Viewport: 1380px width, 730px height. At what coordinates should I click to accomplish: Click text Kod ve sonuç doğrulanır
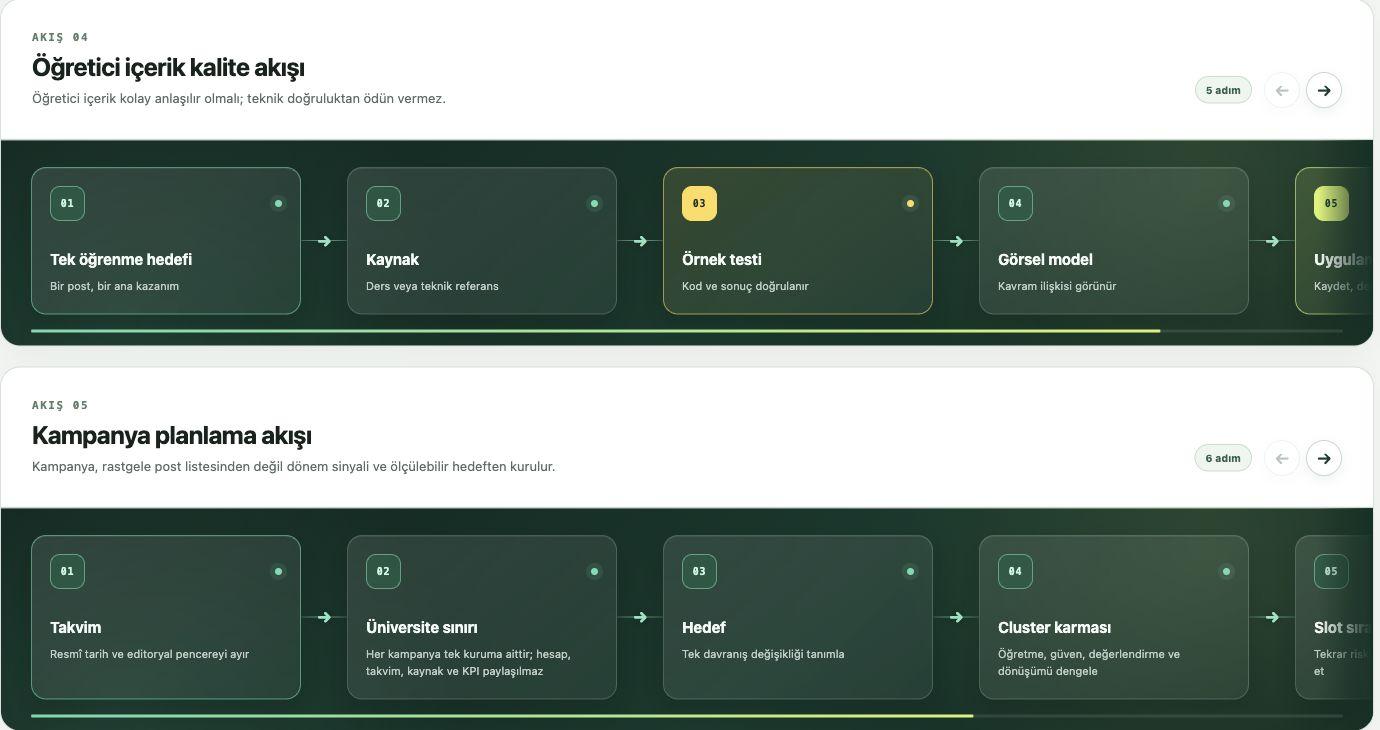pos(745,286)
